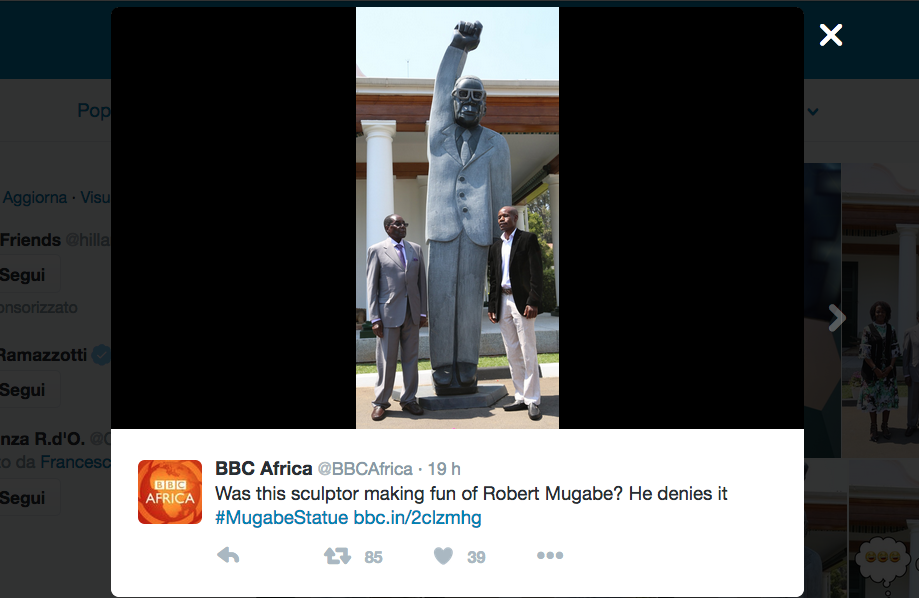The image size is (919, 598).
Task: Retweet the Mugabe statue tweet
Action: pyautogui.click(x=338, y=556)
